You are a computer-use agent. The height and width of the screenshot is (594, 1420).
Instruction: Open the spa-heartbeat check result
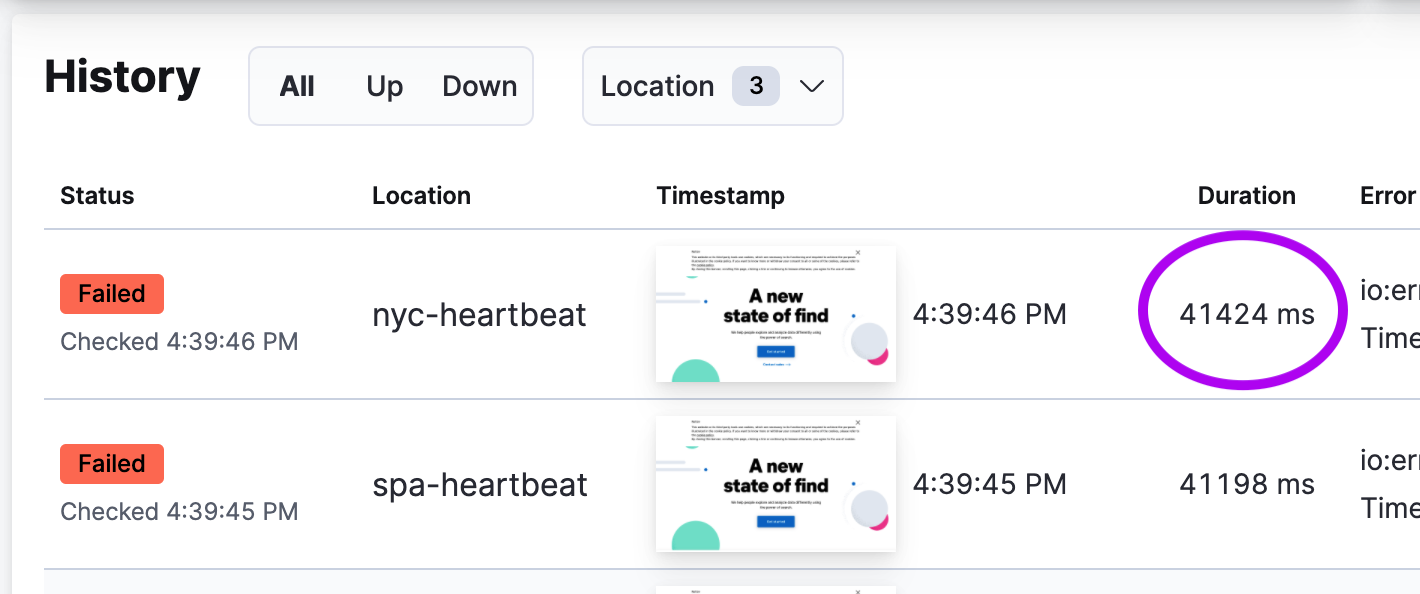pyautogui.click(x=479, y=484)
